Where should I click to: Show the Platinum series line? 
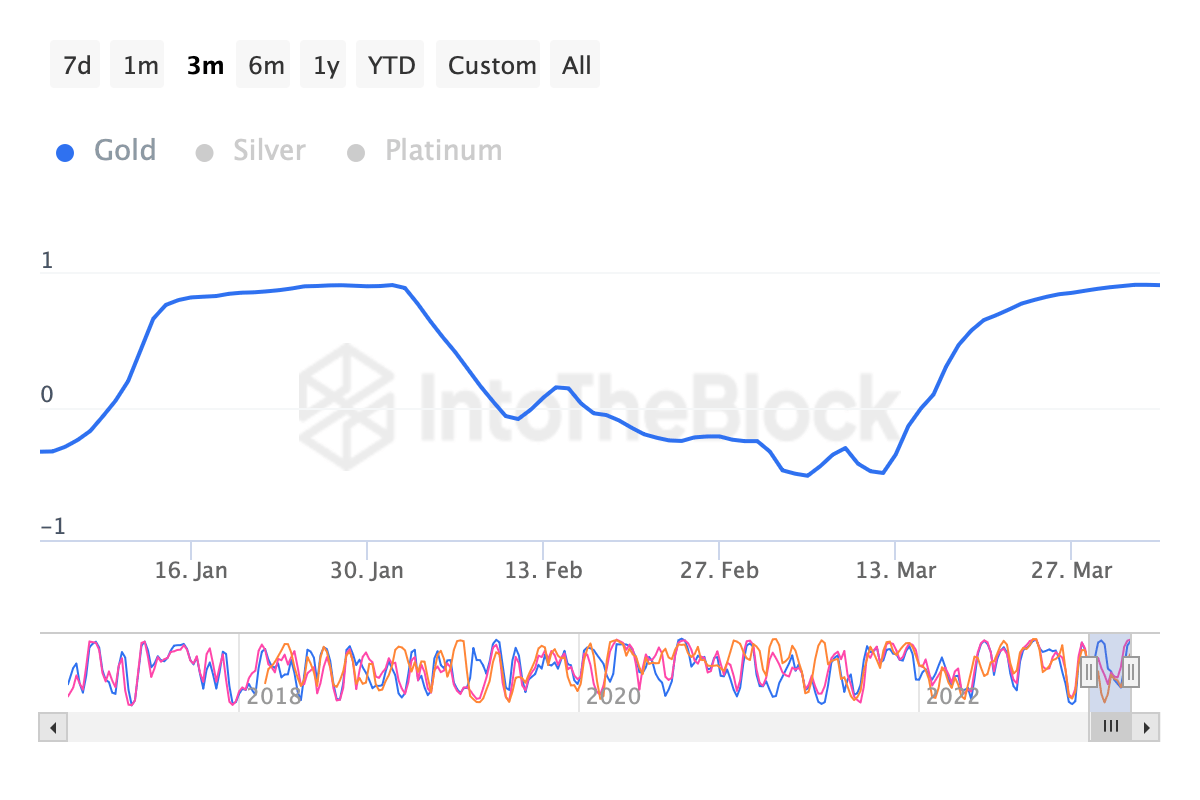443,150
